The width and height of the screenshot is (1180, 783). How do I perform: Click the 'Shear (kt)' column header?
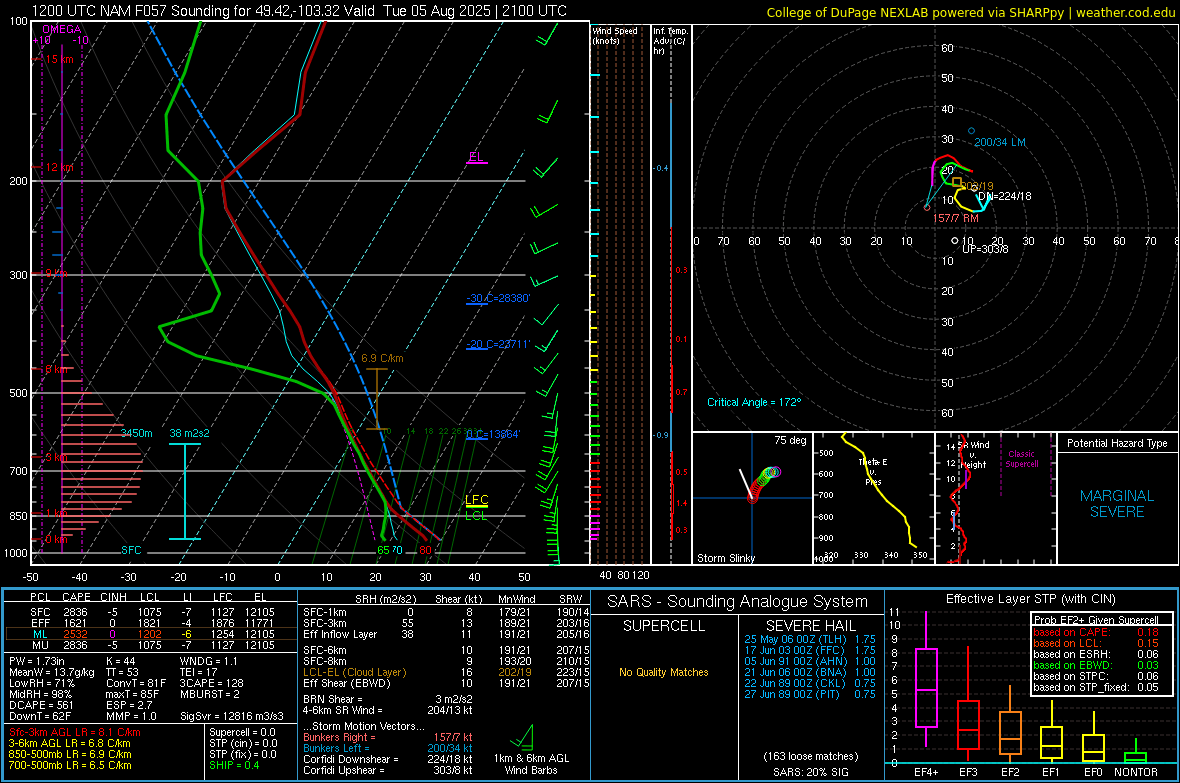tap(458, 599)
